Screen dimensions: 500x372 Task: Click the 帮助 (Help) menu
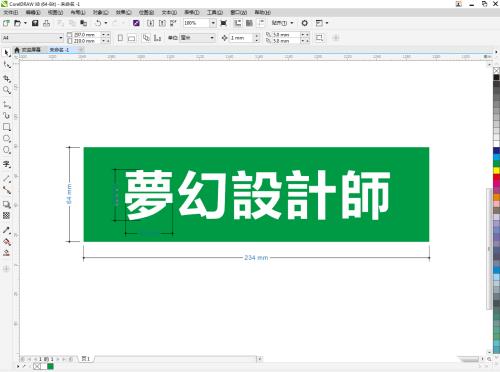263,12
